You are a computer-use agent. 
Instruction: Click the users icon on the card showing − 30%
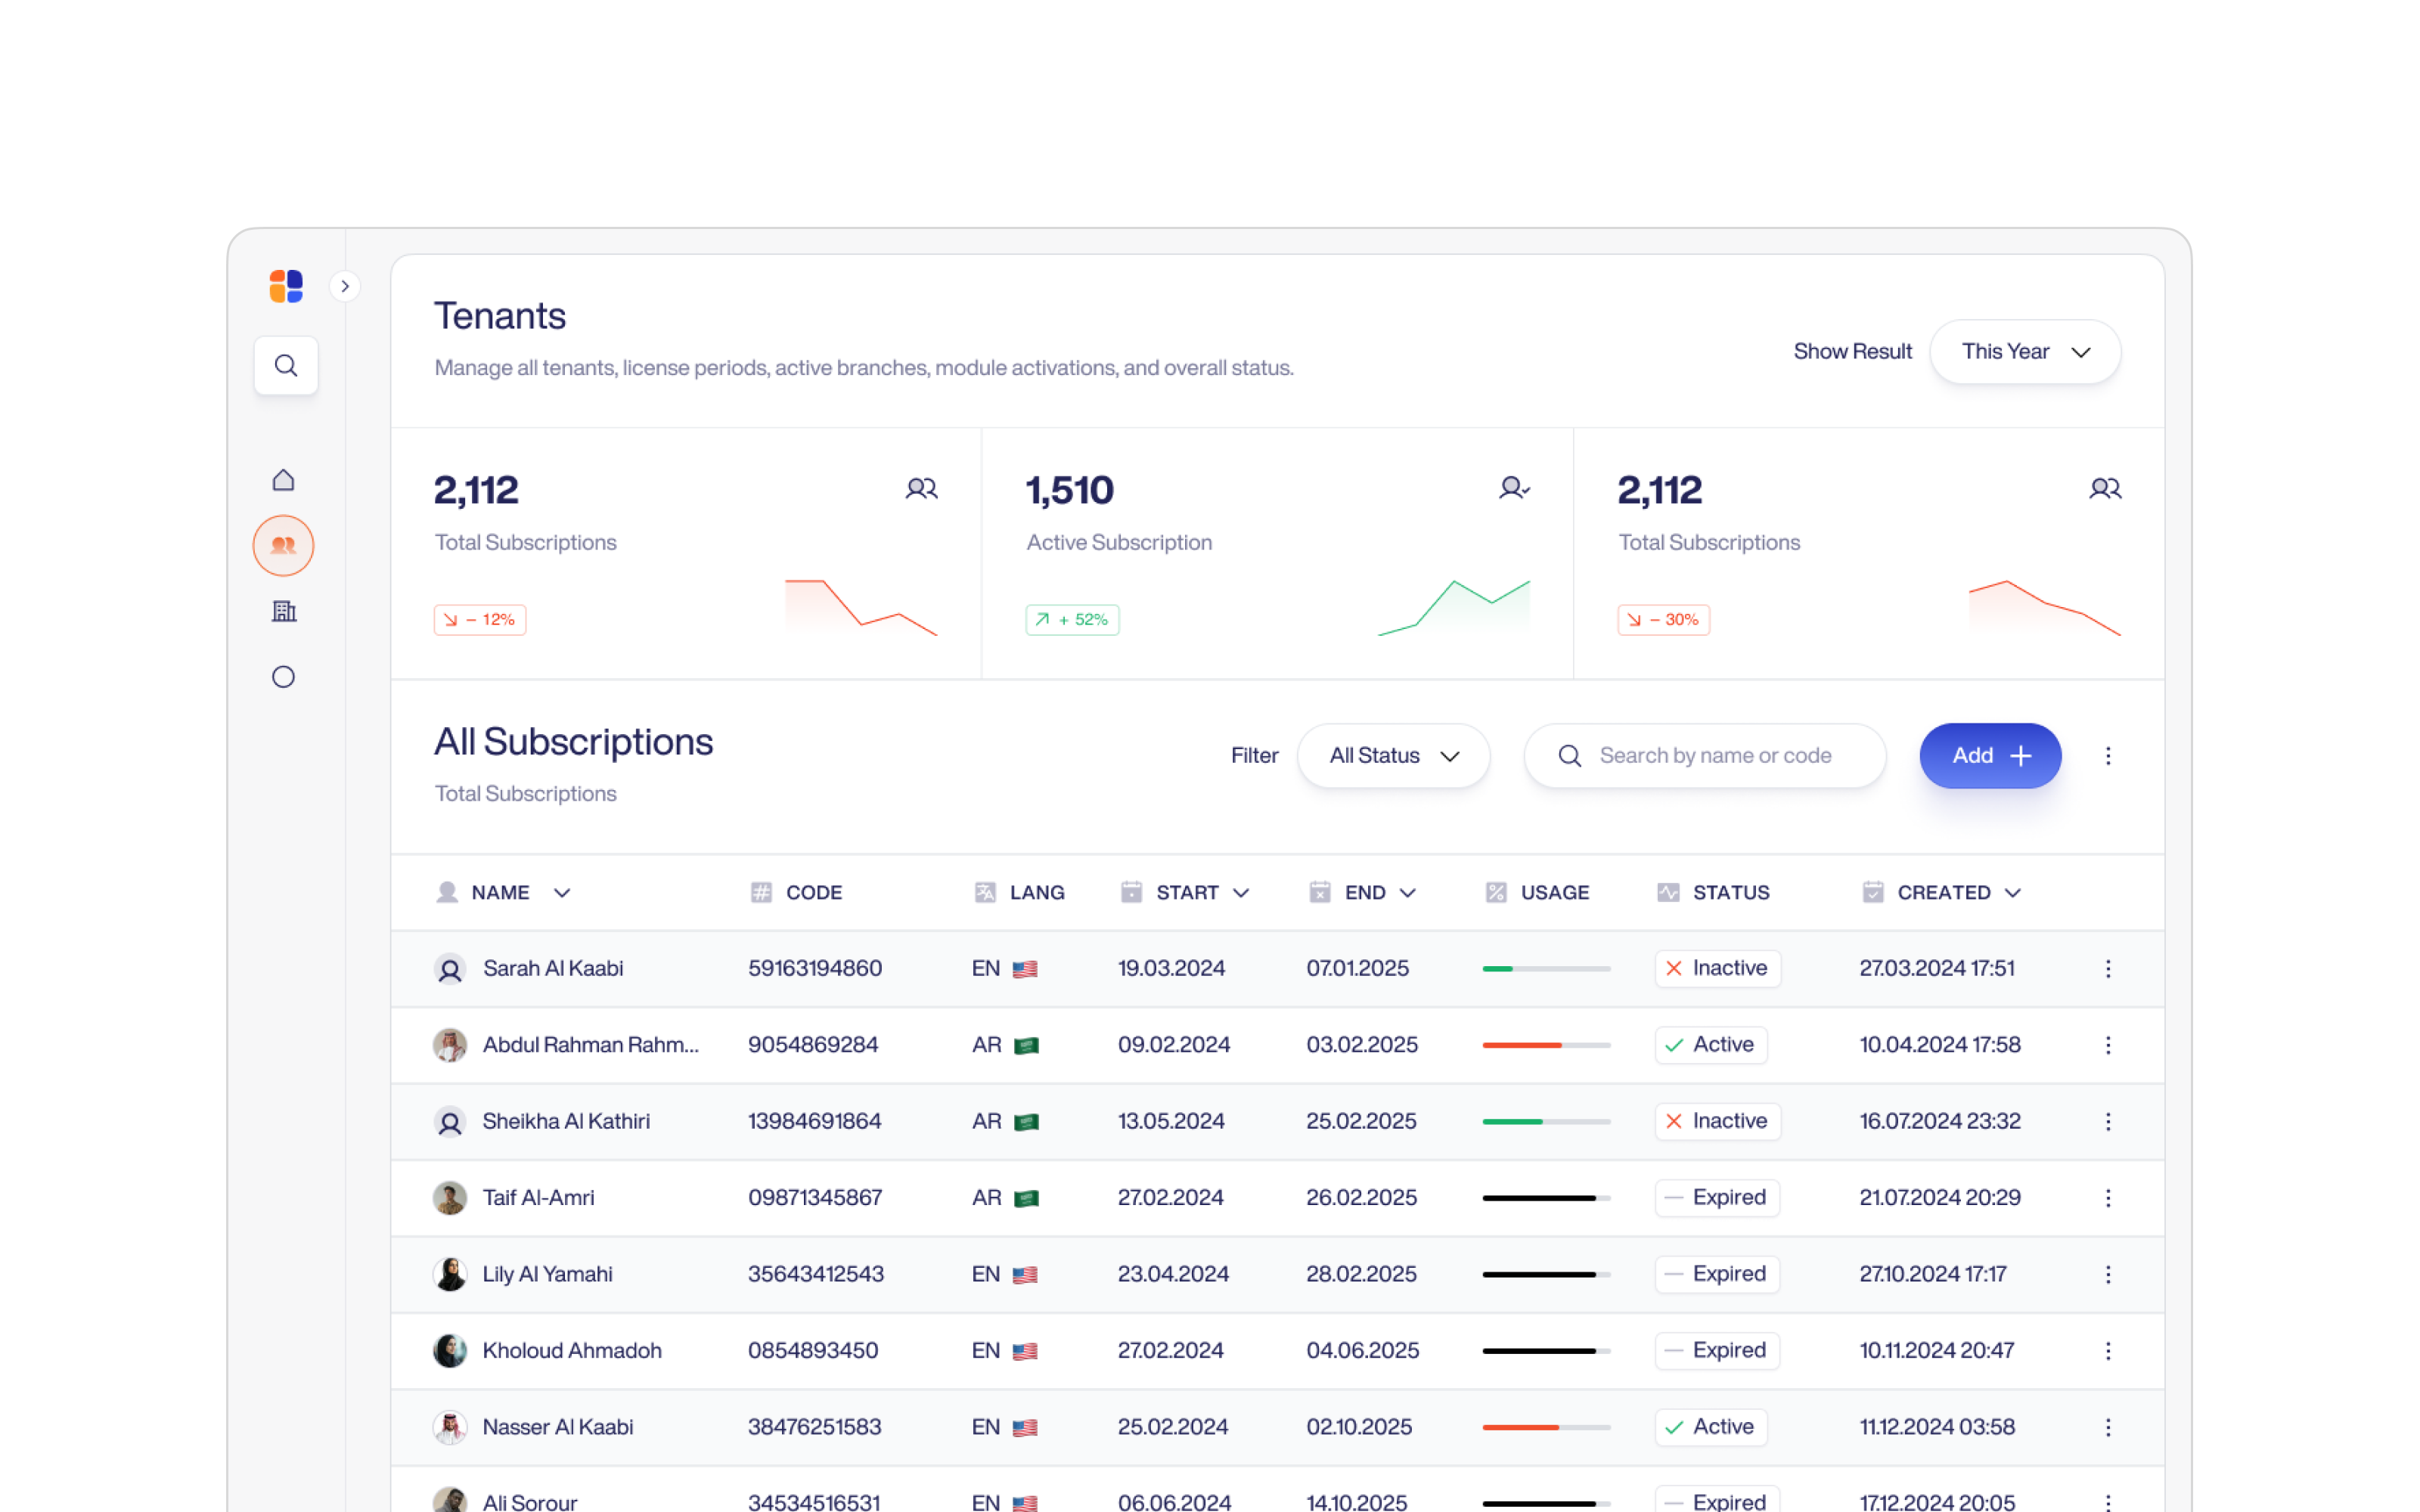[2105, 488]
